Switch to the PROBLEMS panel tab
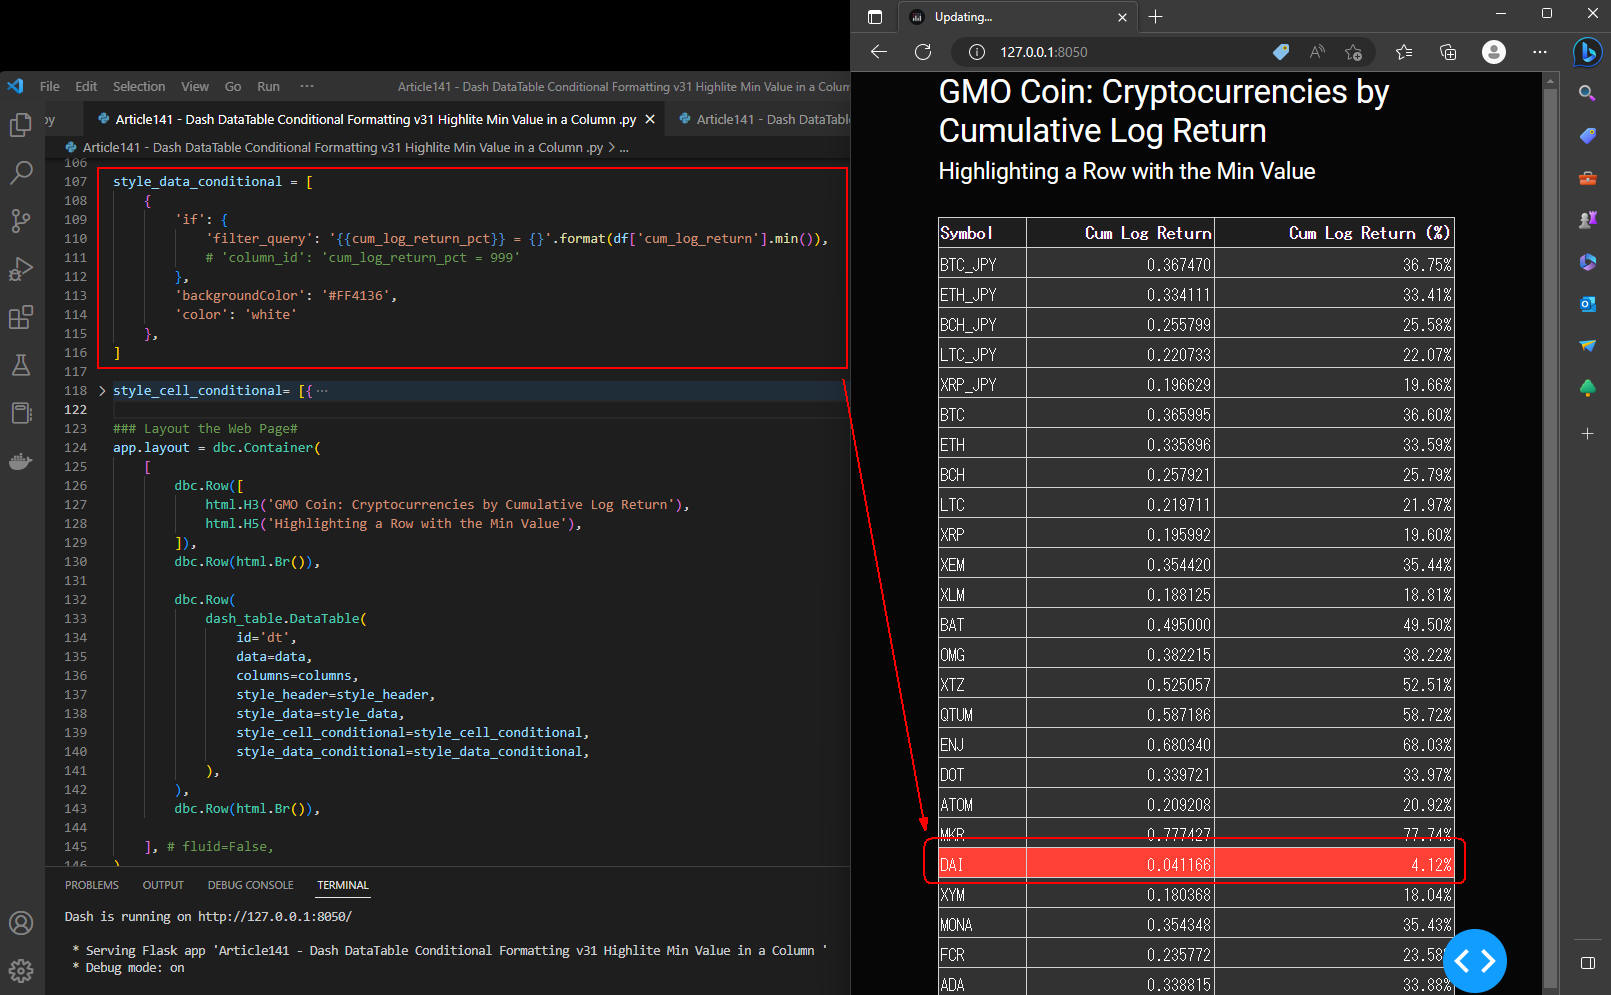1611x995 pixels. 92,885
